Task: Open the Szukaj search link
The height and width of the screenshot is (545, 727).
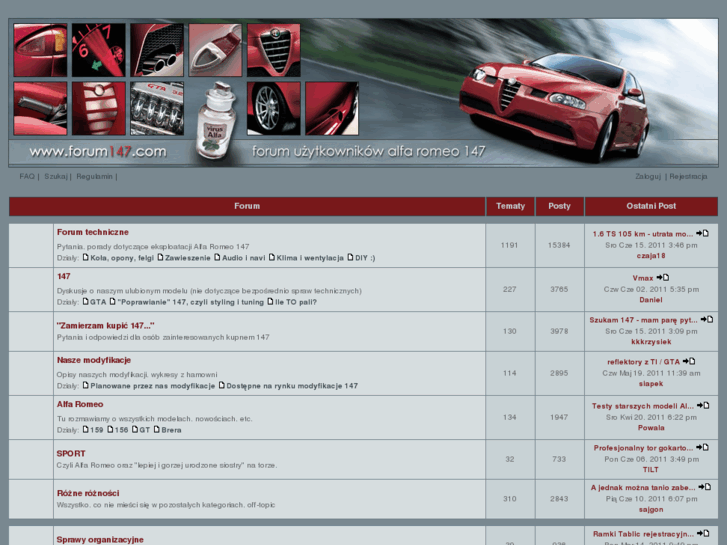Action: [56, 176]
